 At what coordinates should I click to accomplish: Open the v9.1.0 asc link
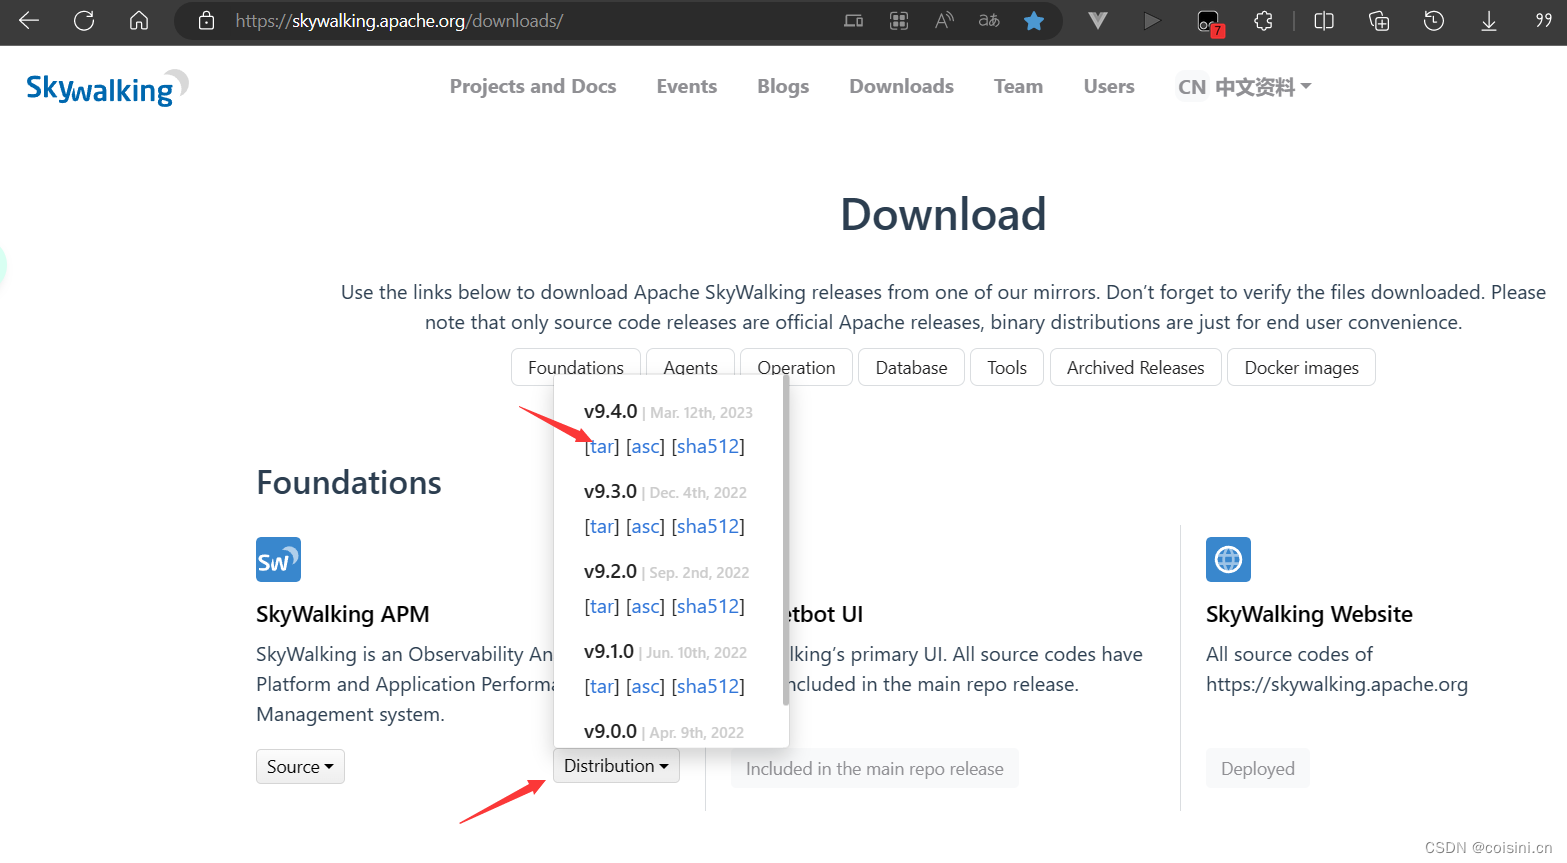point(645,686)
